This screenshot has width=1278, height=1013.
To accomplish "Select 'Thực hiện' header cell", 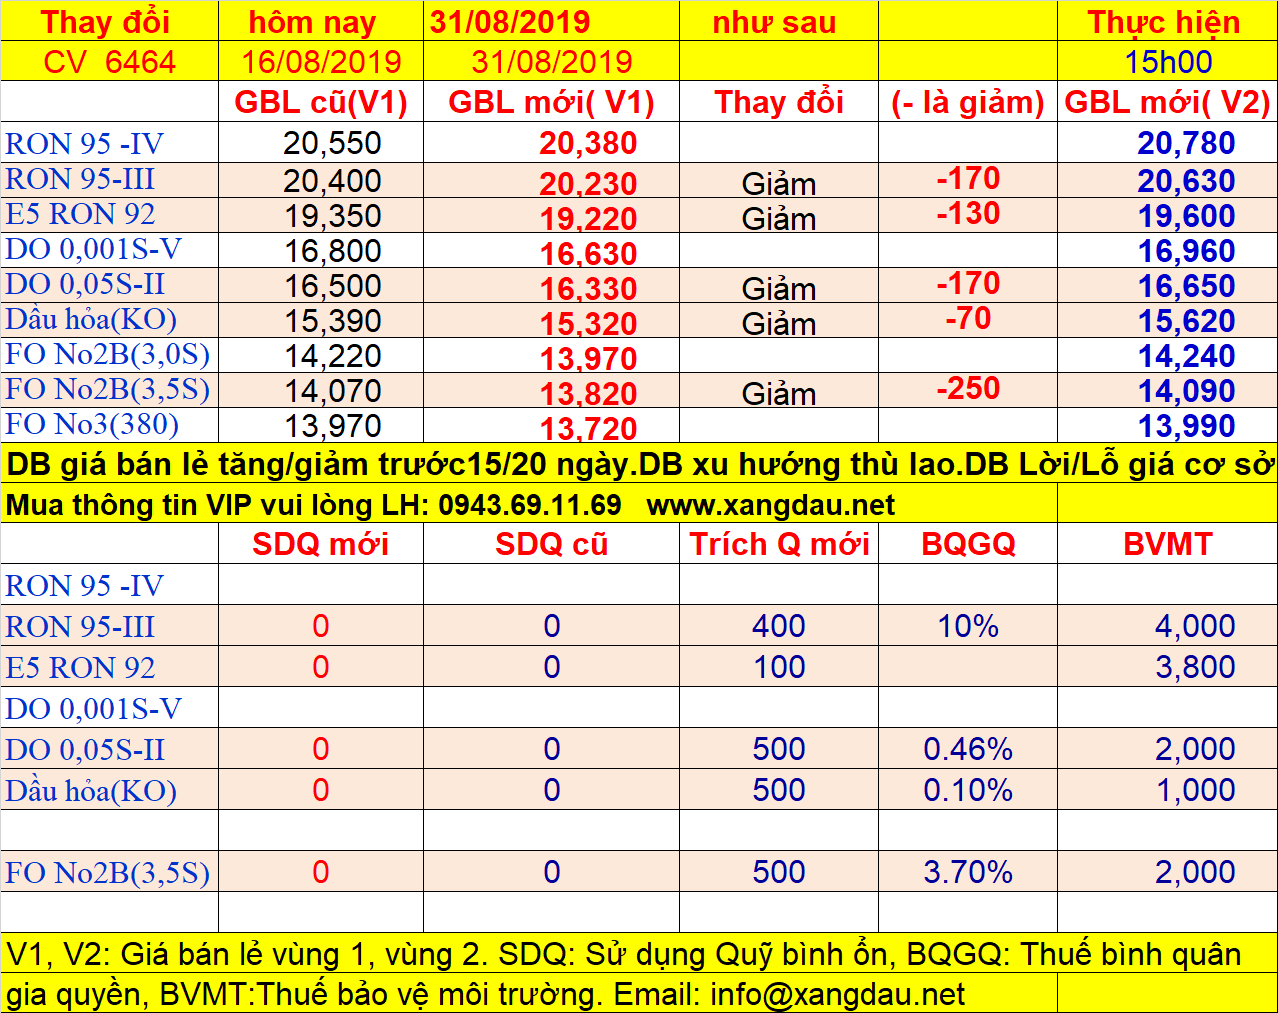I will click(1164, 22).
